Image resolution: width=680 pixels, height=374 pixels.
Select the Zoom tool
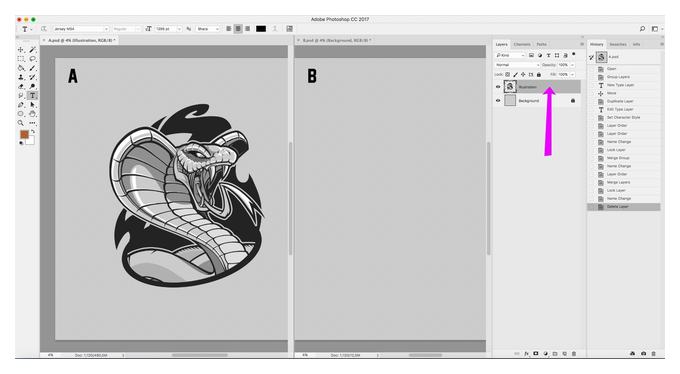[20, 123]
